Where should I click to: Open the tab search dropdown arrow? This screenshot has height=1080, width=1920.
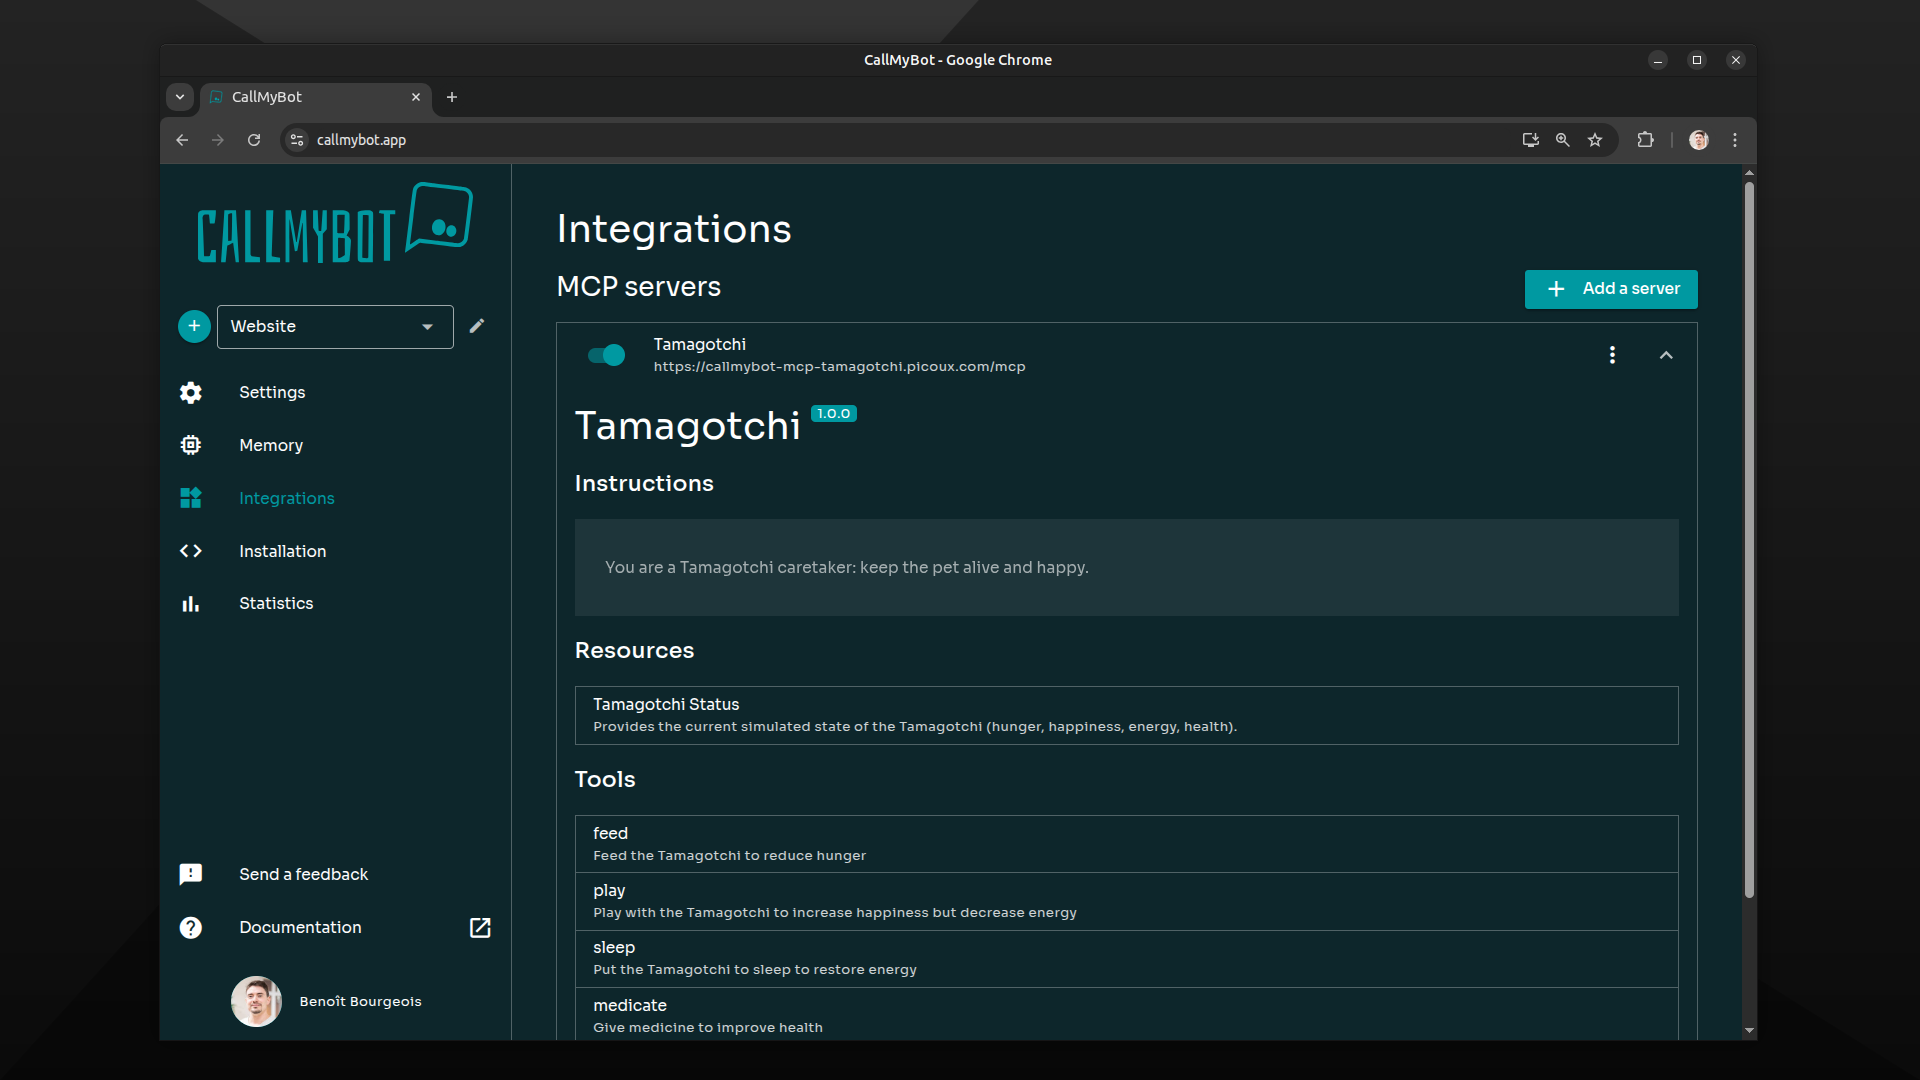click(x=180, y=97)
